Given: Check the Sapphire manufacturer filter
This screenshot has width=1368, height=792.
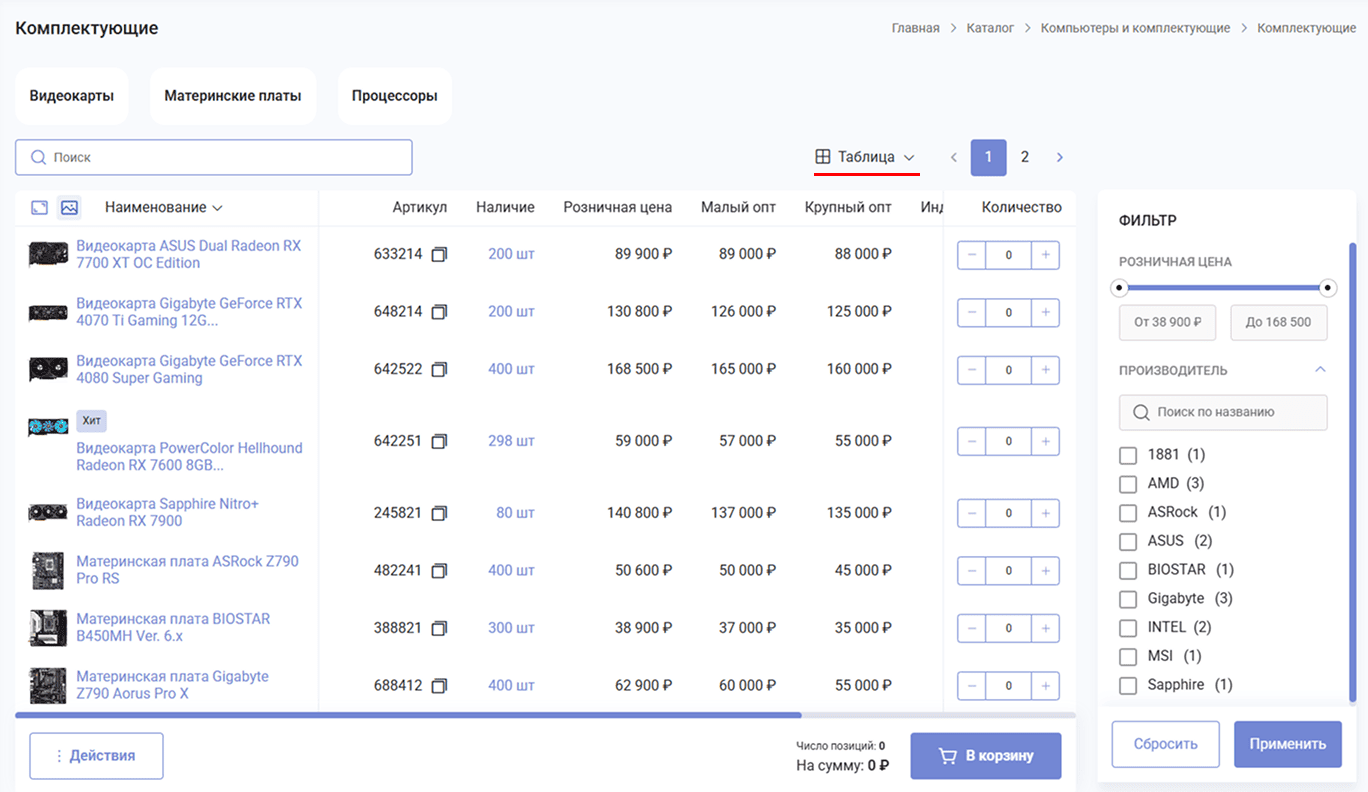Looking at the screenshot, I should [1128, 685].
